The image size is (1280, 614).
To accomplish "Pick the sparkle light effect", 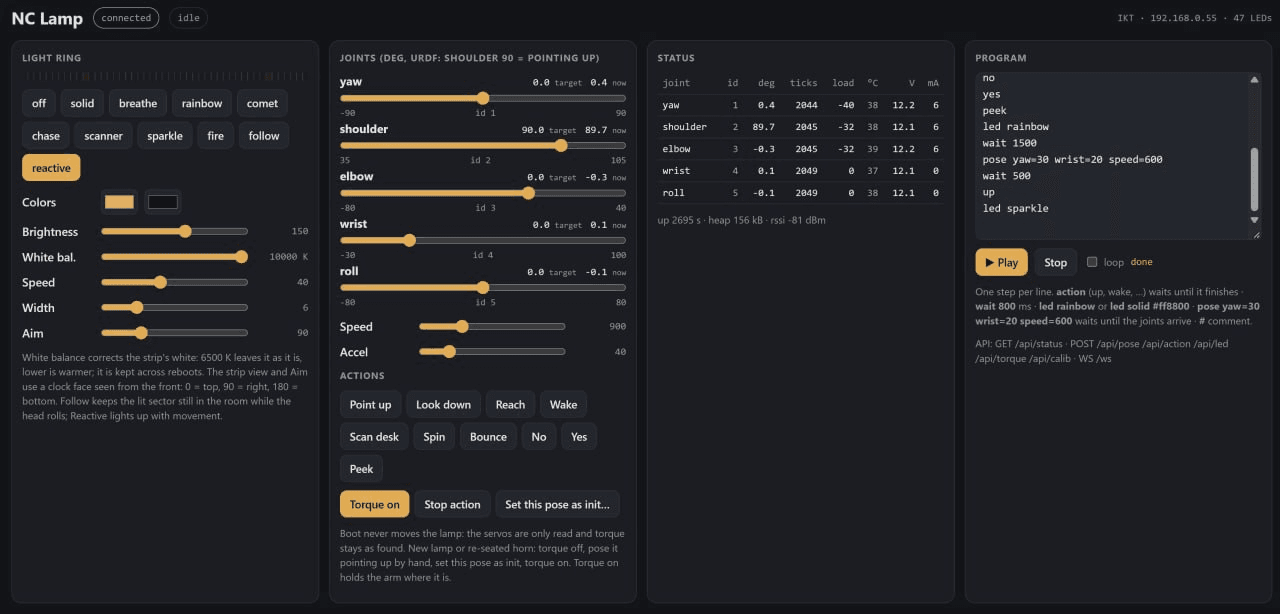I will coord(165,135).
